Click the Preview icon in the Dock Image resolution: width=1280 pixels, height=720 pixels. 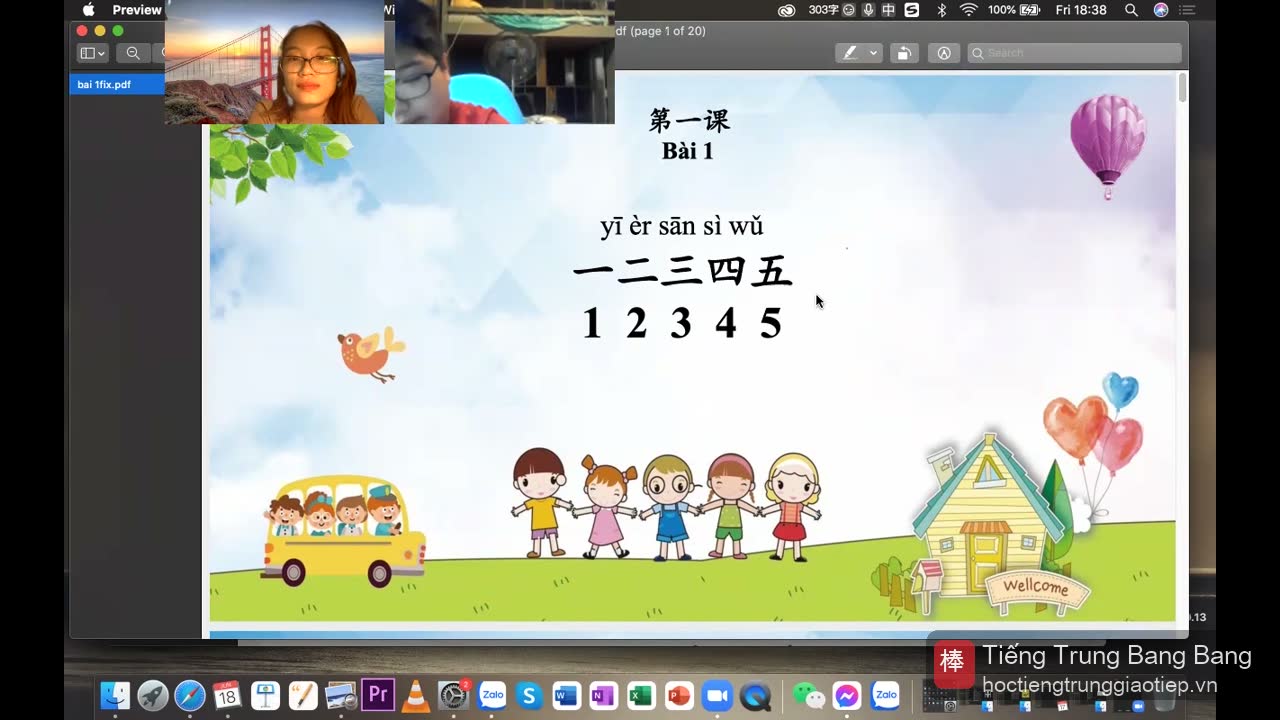pos(341,695)
